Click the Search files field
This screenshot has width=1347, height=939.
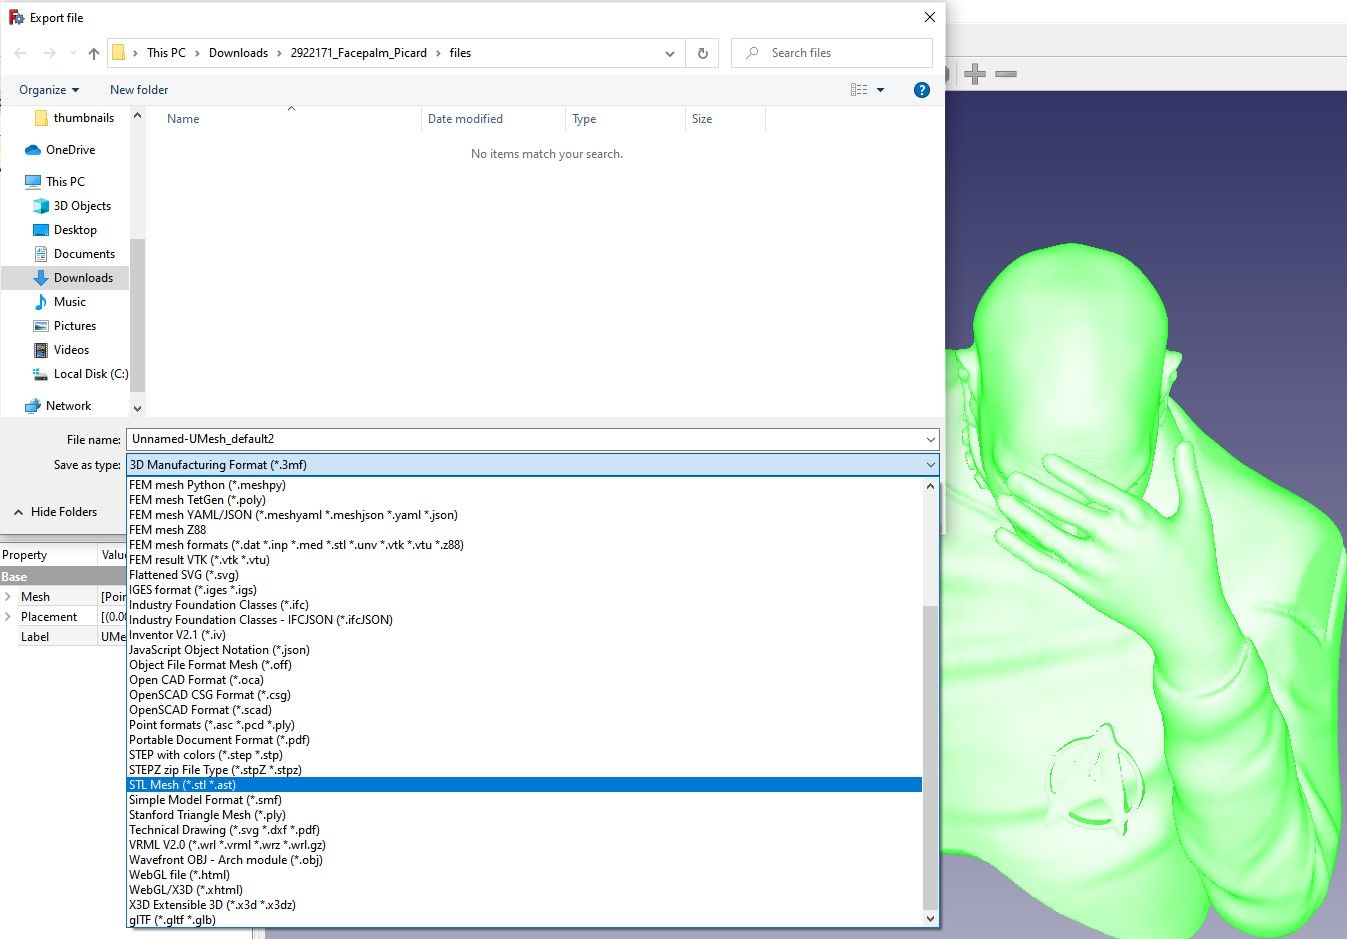pos(832,53)
